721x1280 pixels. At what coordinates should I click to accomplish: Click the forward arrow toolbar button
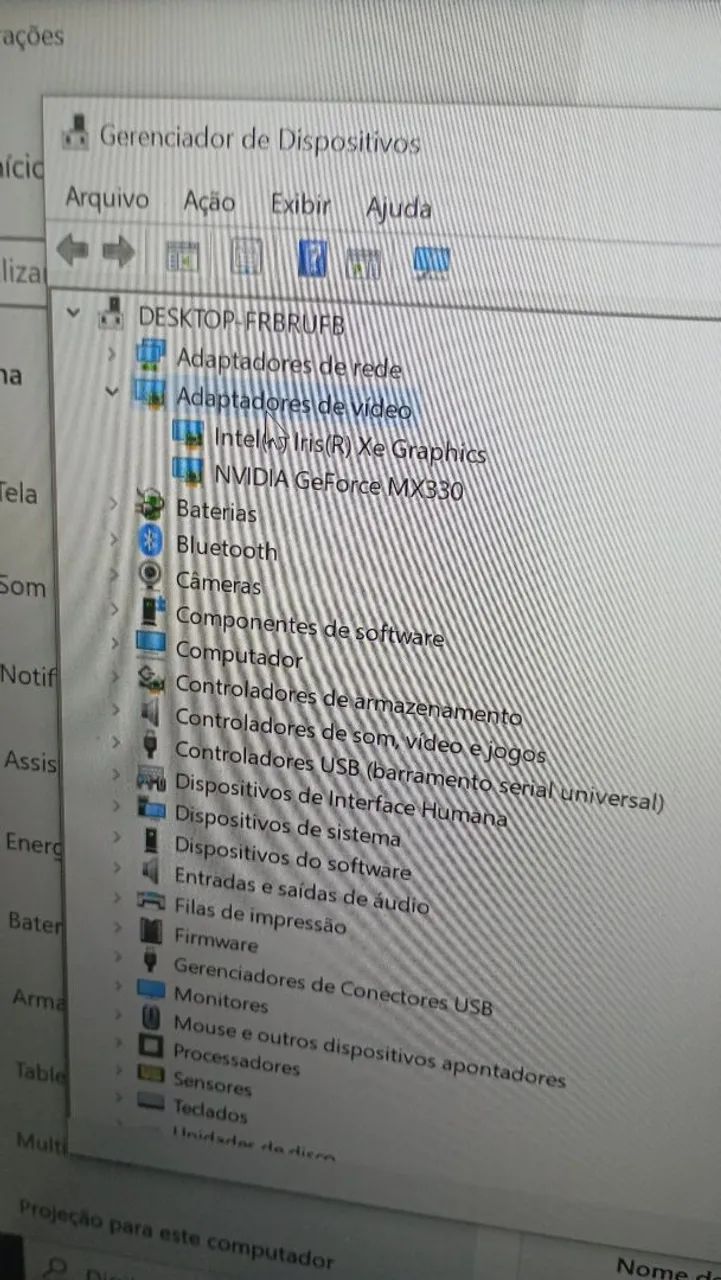(x=118, y=251)
